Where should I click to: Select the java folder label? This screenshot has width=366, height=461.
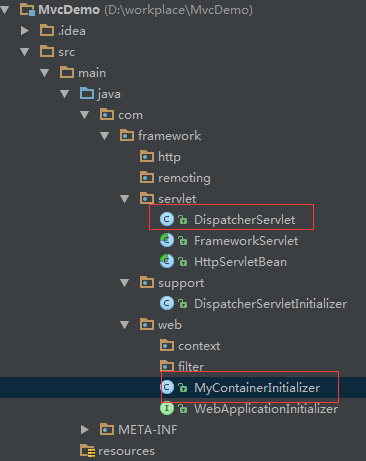(x=109, y=94)
